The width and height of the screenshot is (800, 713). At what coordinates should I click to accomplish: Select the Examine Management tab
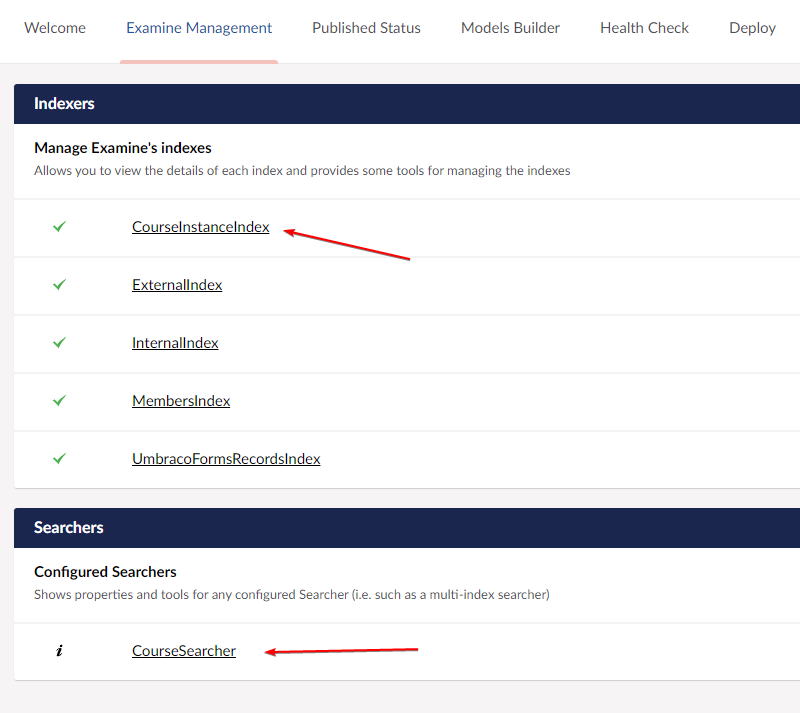pos(198,28)
